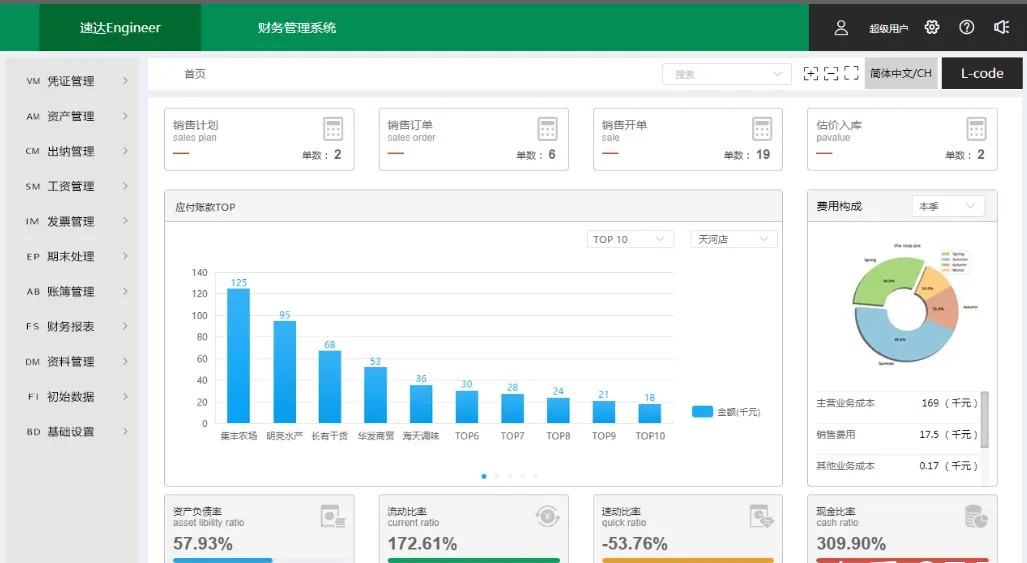The width and height of the screenshot is (1027, 563).
Task: Open the TOP 10 dropdown
Action: (630, 239)
